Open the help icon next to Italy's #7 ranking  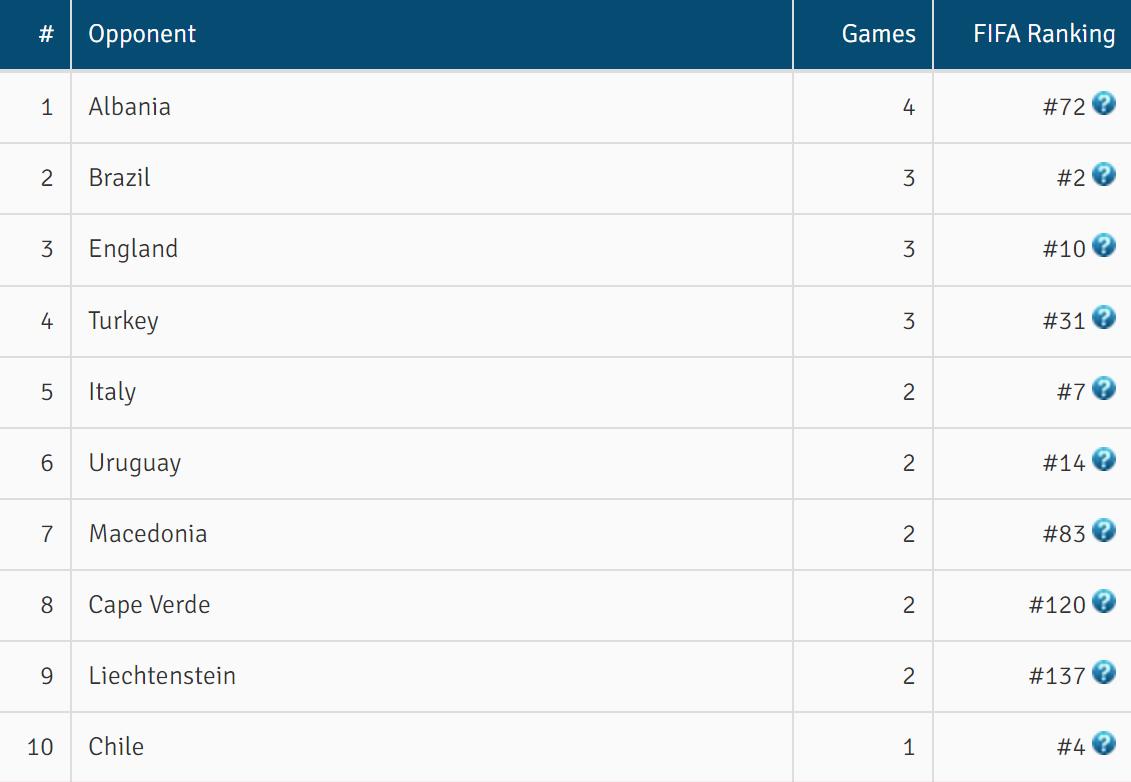click(x=1104, y=388)
